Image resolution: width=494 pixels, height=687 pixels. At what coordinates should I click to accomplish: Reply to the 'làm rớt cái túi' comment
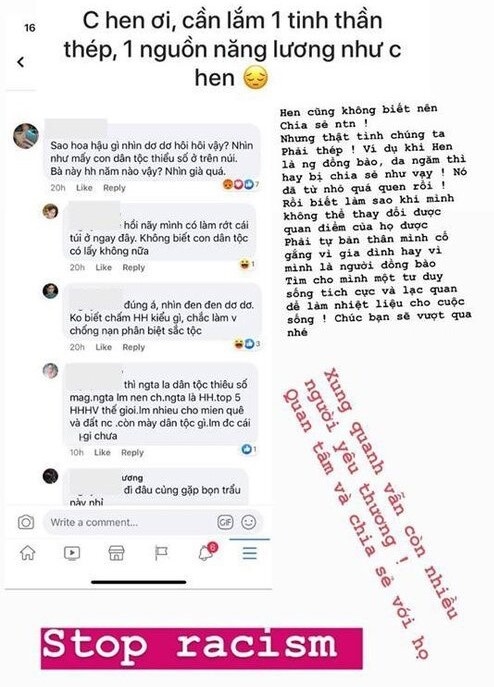(x=133, y=268)
